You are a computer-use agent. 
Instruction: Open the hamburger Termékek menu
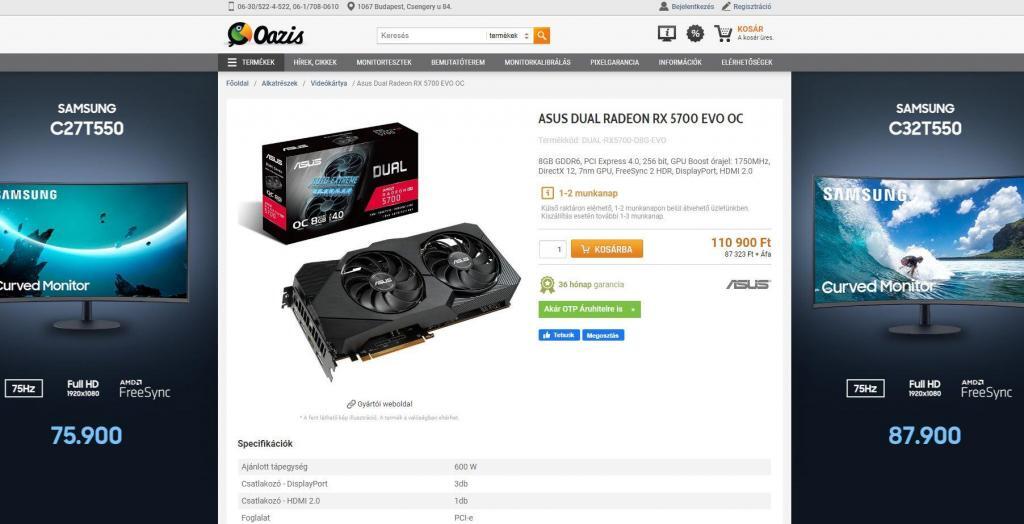pyautogui.click(x=251, y=62)
